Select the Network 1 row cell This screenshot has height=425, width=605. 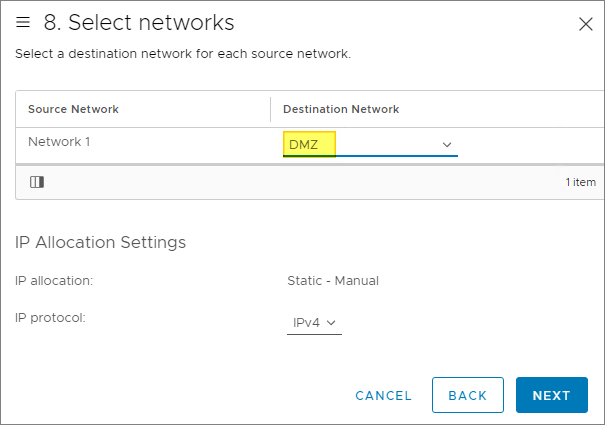click(x=59, y=142)
